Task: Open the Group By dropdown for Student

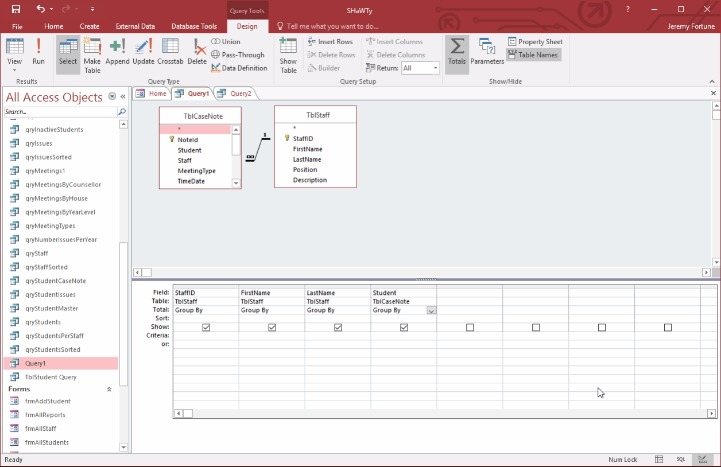Action: (431, 310)
